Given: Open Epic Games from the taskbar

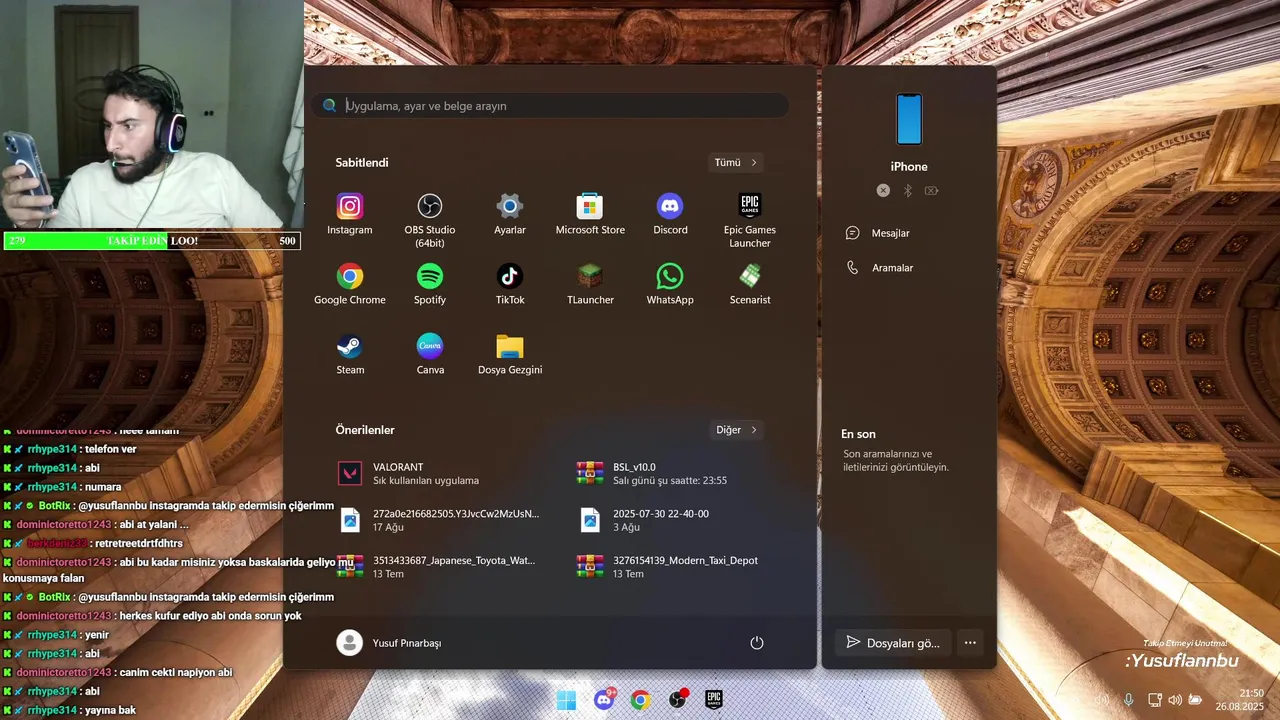Looking at the screenshot, I should click(714, 700).
